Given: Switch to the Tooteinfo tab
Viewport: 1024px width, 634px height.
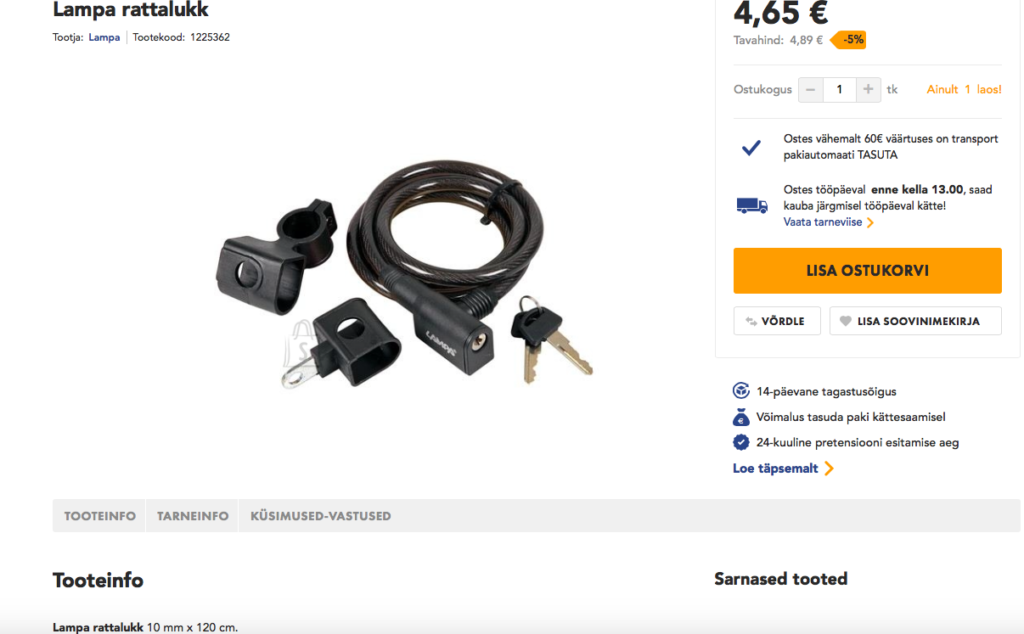Looking at the screenshot, I should [x=99, y=516].
